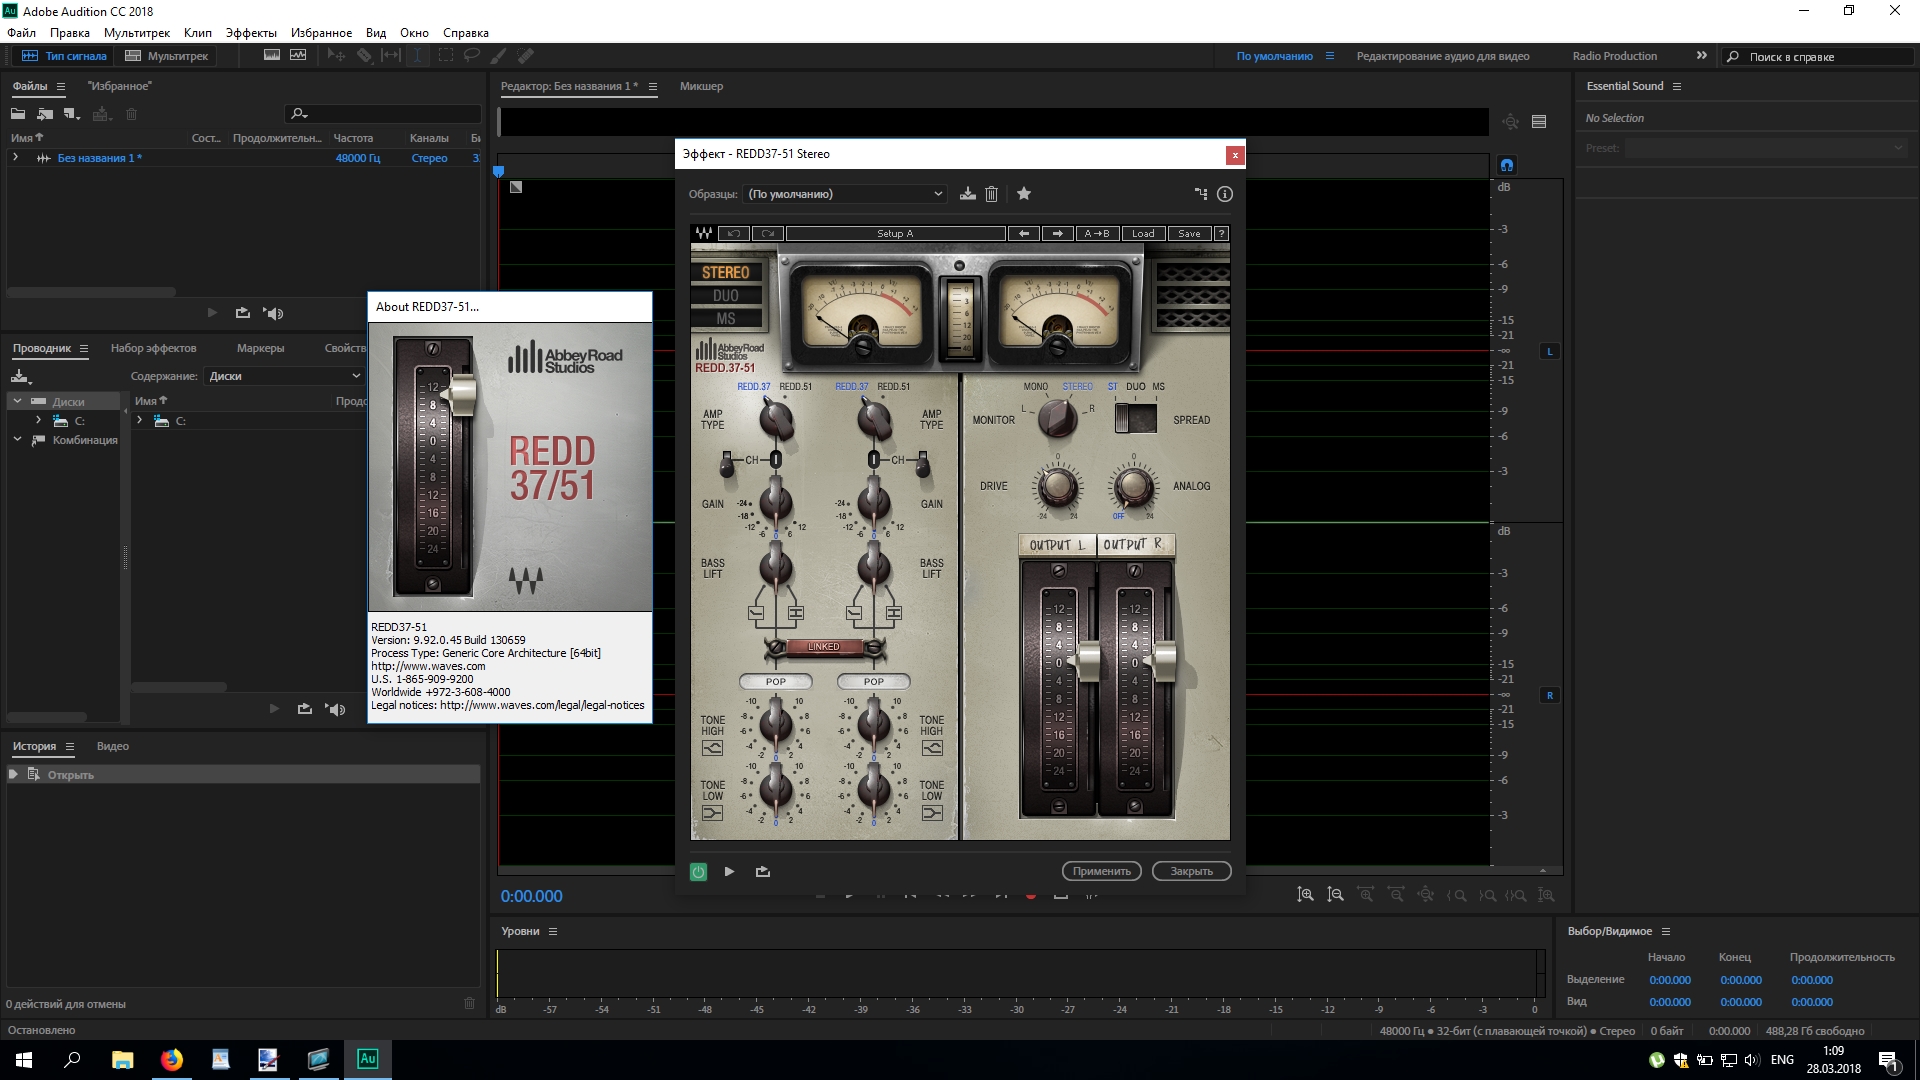
Task: Expand workspace list double-arrow
Action: (x=1701, y=56)
